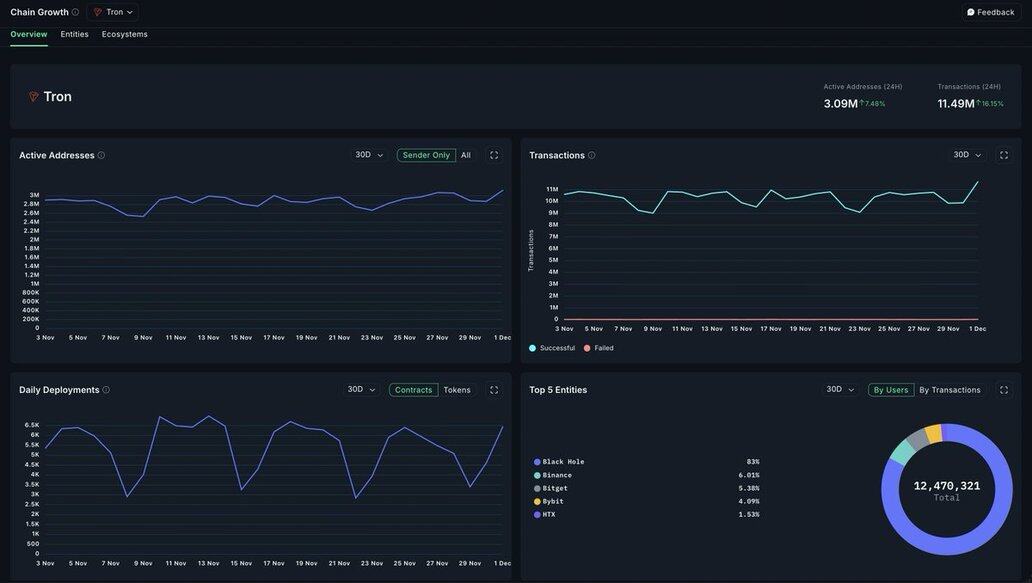Open the Tron chain selector dropdown
Image resolution: width=1032 pixels, height=583 pixels.
[x=113, y=12]
